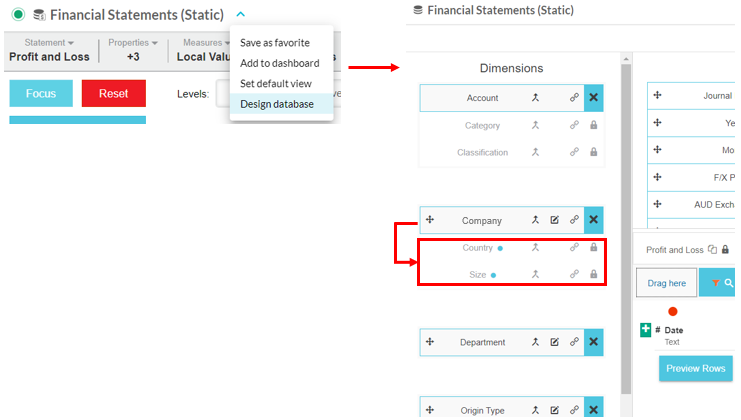
Task: Click the green plus icon beside Date
Action: pos(645,330)
